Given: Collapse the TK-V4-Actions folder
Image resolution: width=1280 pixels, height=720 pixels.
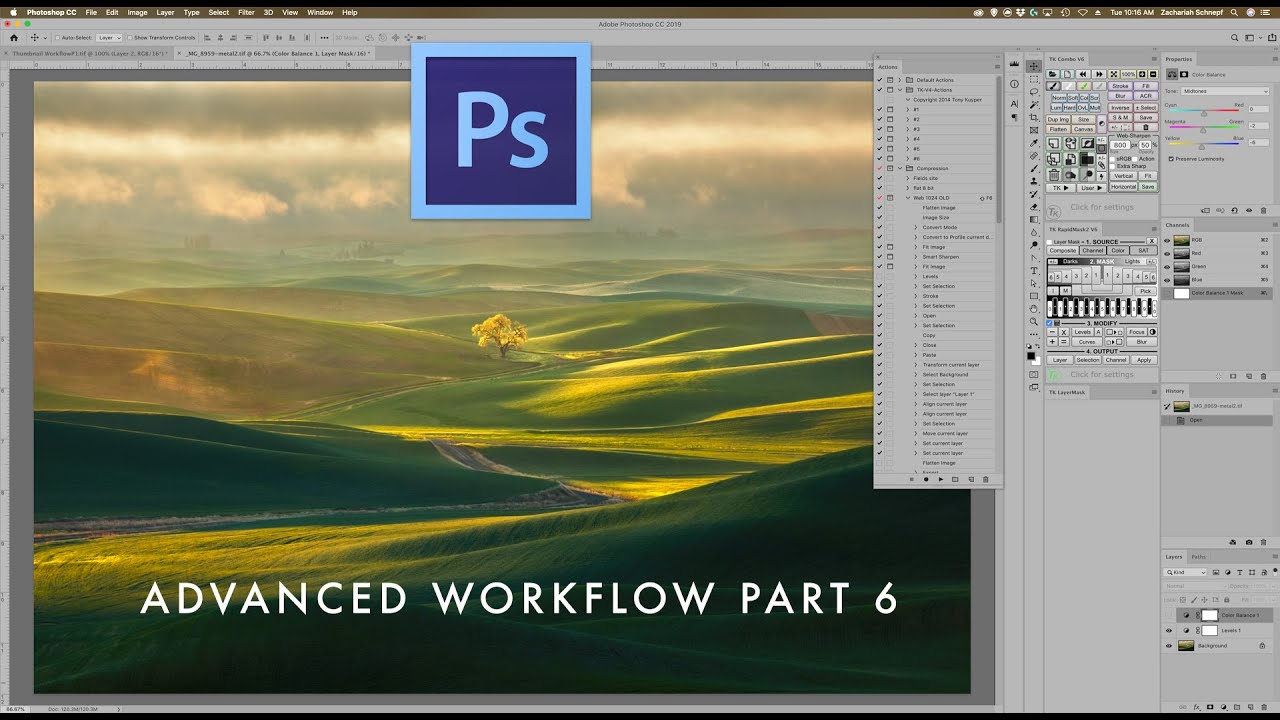Looking at the screenshot, I should point(899,90).
